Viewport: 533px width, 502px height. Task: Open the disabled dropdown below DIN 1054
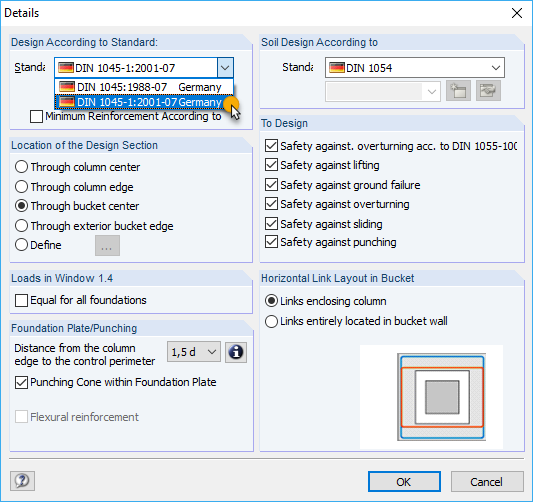click(x=383, y=91)
